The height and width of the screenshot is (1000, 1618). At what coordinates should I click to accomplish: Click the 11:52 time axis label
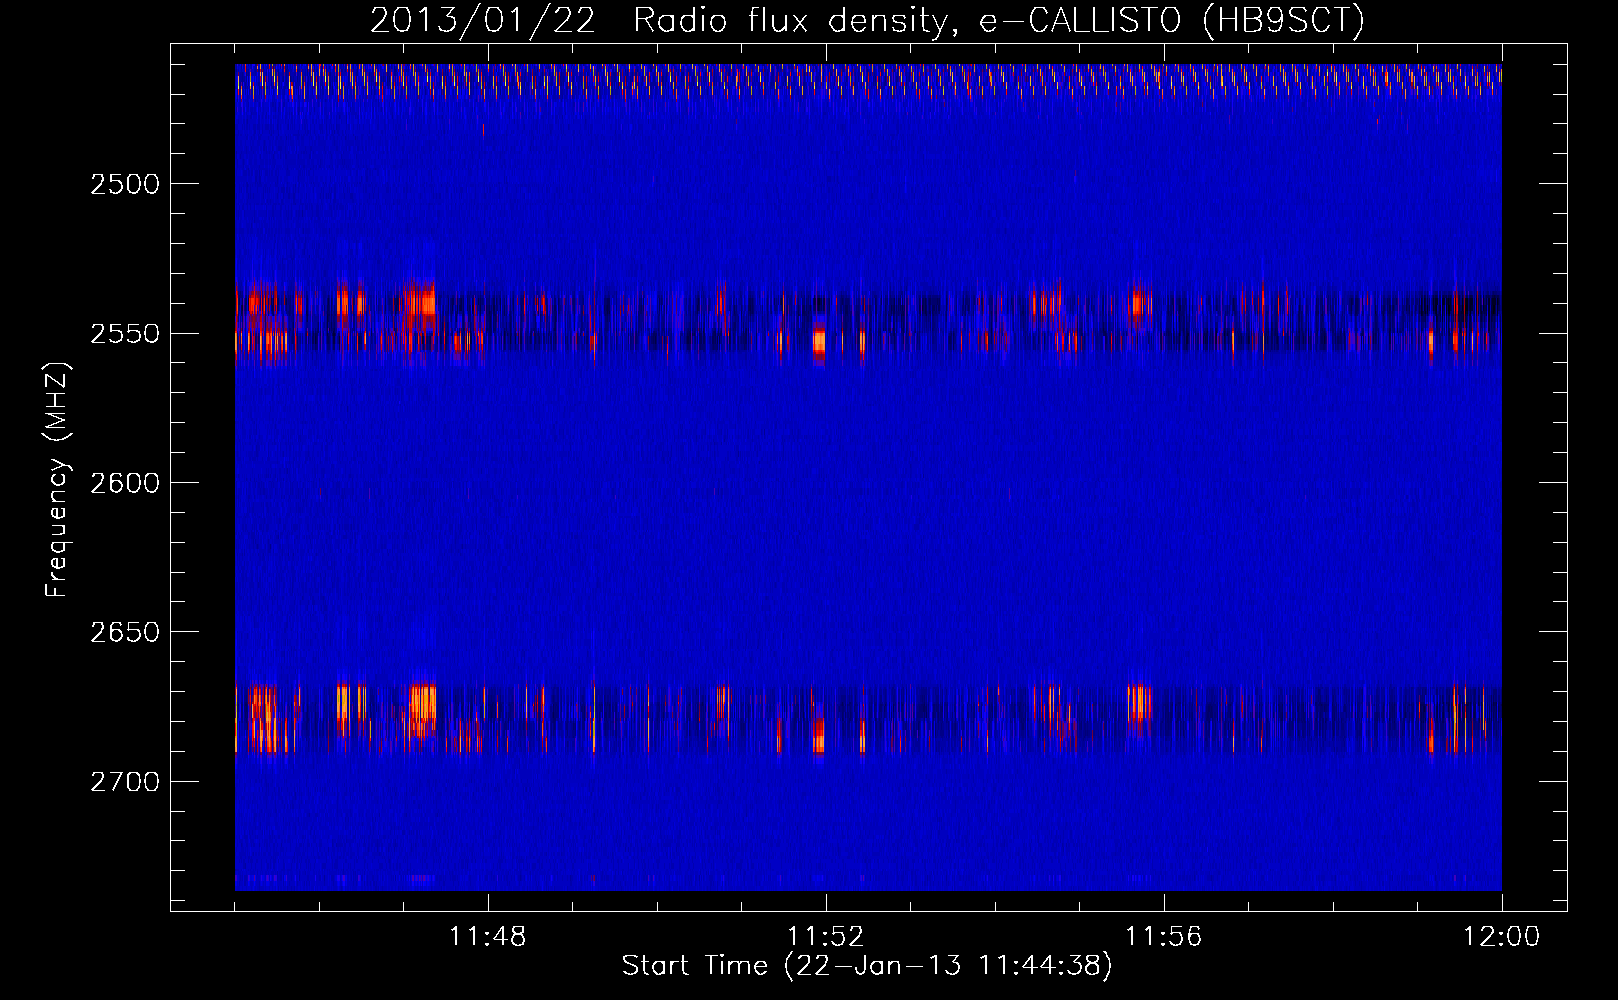click(826, 937)
